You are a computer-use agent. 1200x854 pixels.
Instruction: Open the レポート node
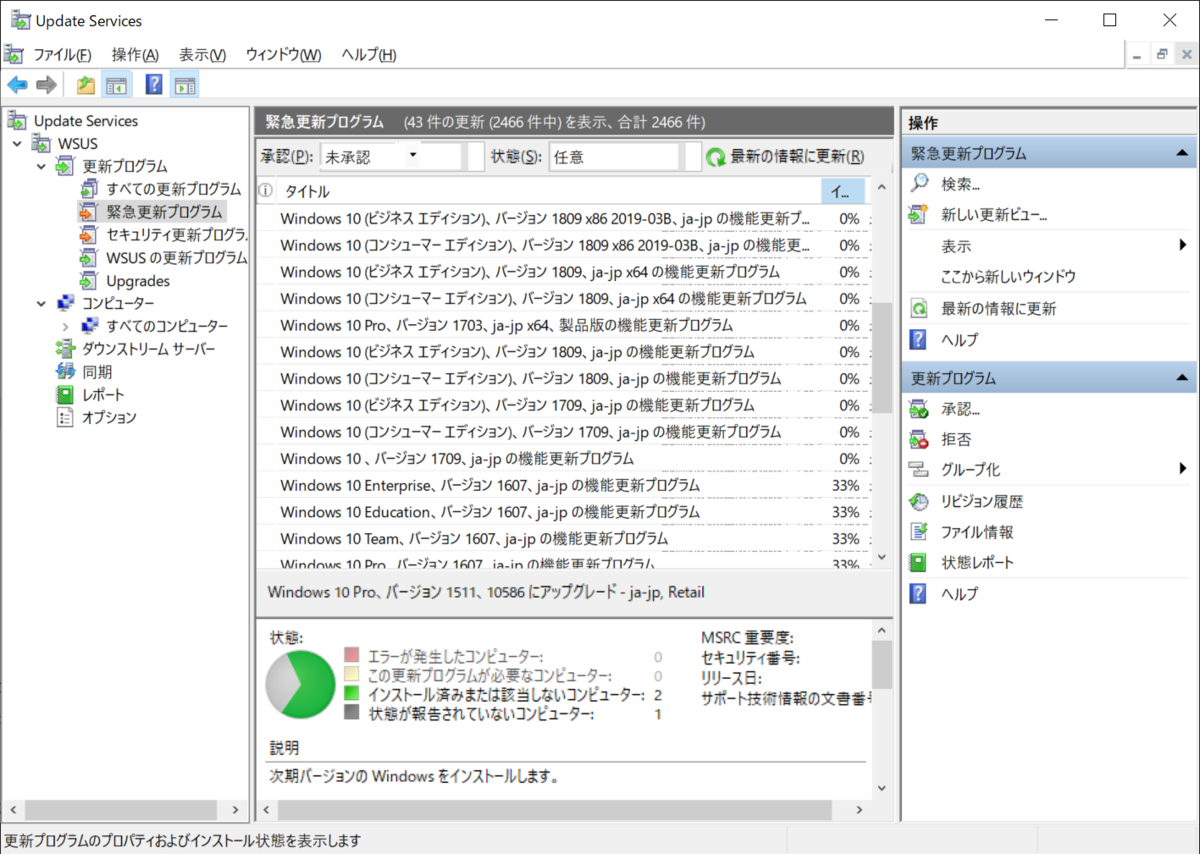click(x=103, y=395)
